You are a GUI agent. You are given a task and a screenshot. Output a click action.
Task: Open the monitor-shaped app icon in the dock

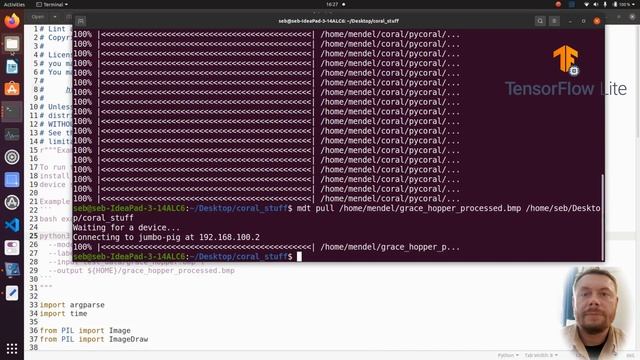[x=12, y=270]
